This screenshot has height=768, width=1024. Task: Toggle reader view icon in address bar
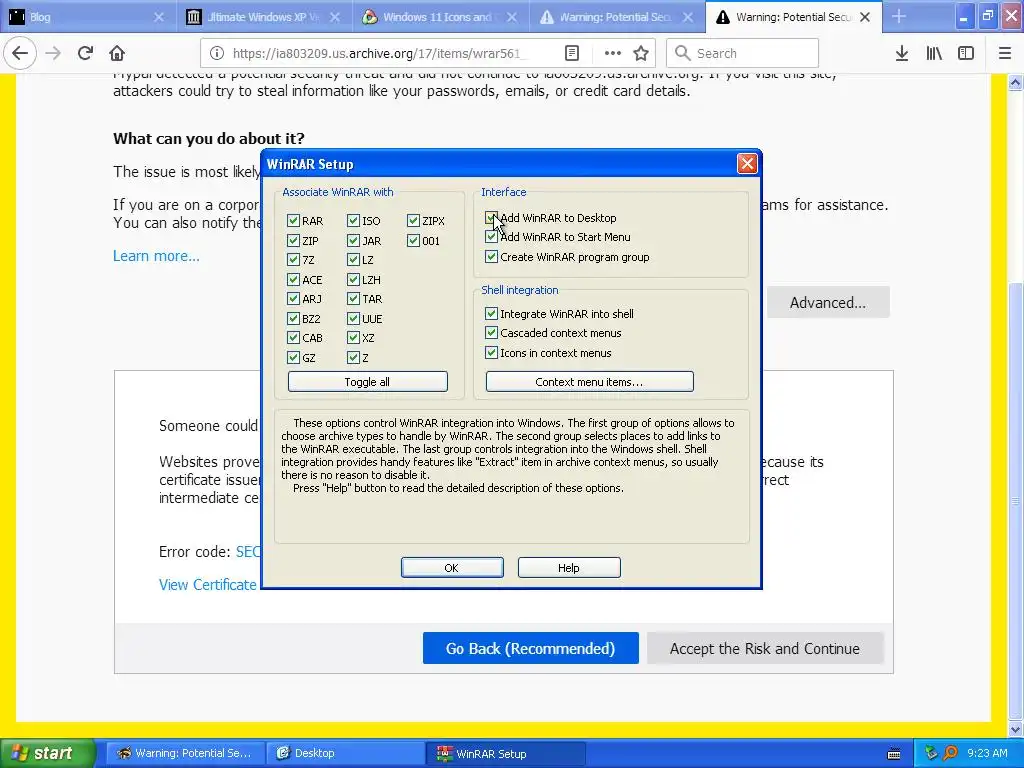pos(572,53)
